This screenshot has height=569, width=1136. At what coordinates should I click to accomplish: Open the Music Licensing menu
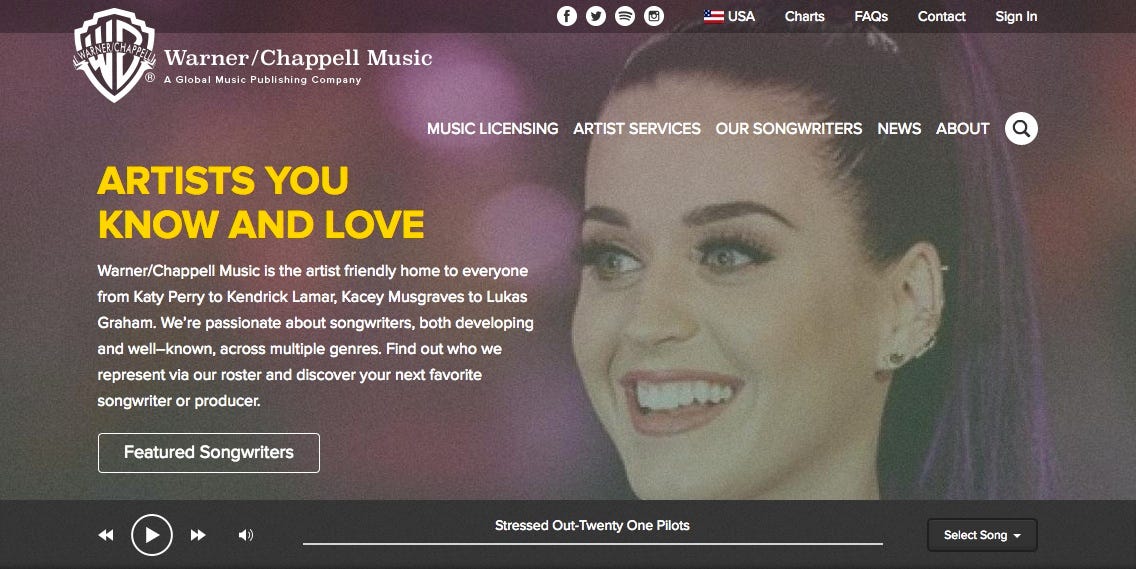click(x=493, y=128)
